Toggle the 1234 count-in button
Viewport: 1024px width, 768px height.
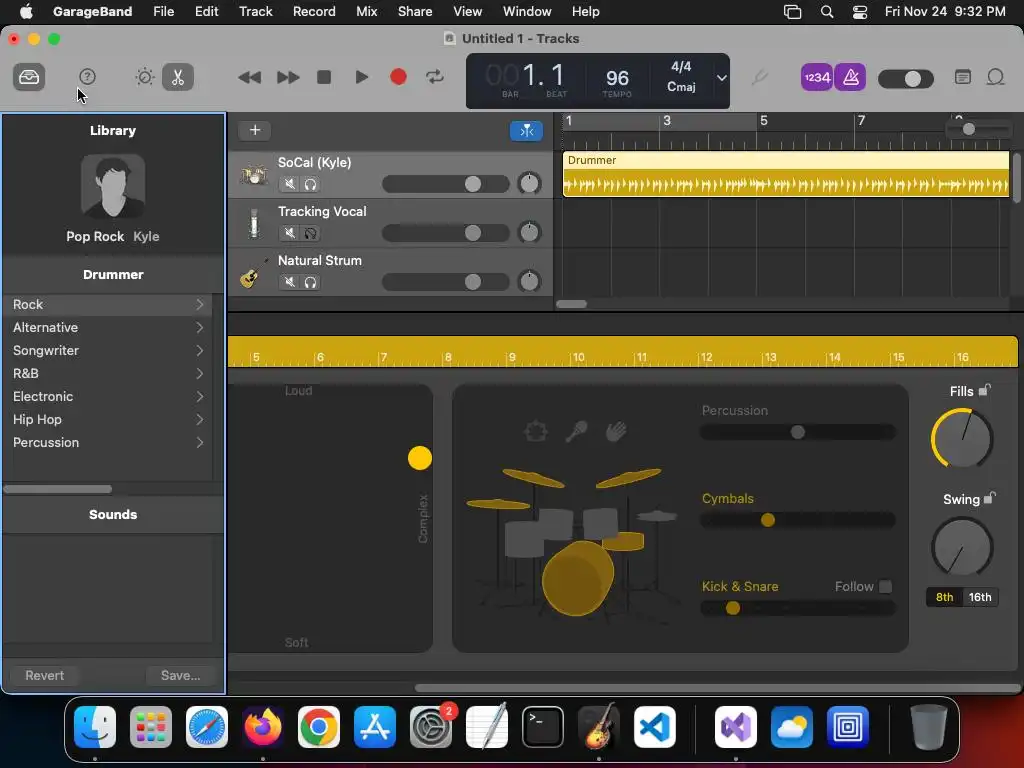coord(817,78)
